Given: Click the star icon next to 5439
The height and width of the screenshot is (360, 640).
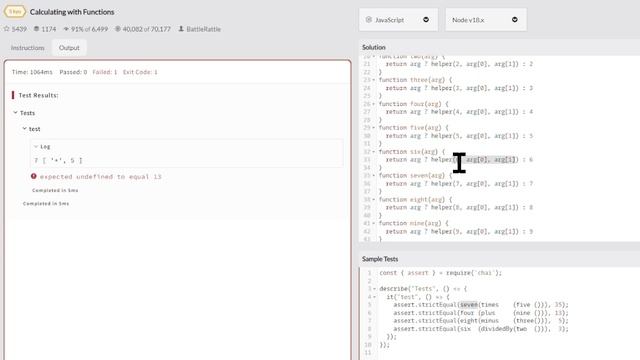Looking at the screenshot, I should (x=7, y=29).
